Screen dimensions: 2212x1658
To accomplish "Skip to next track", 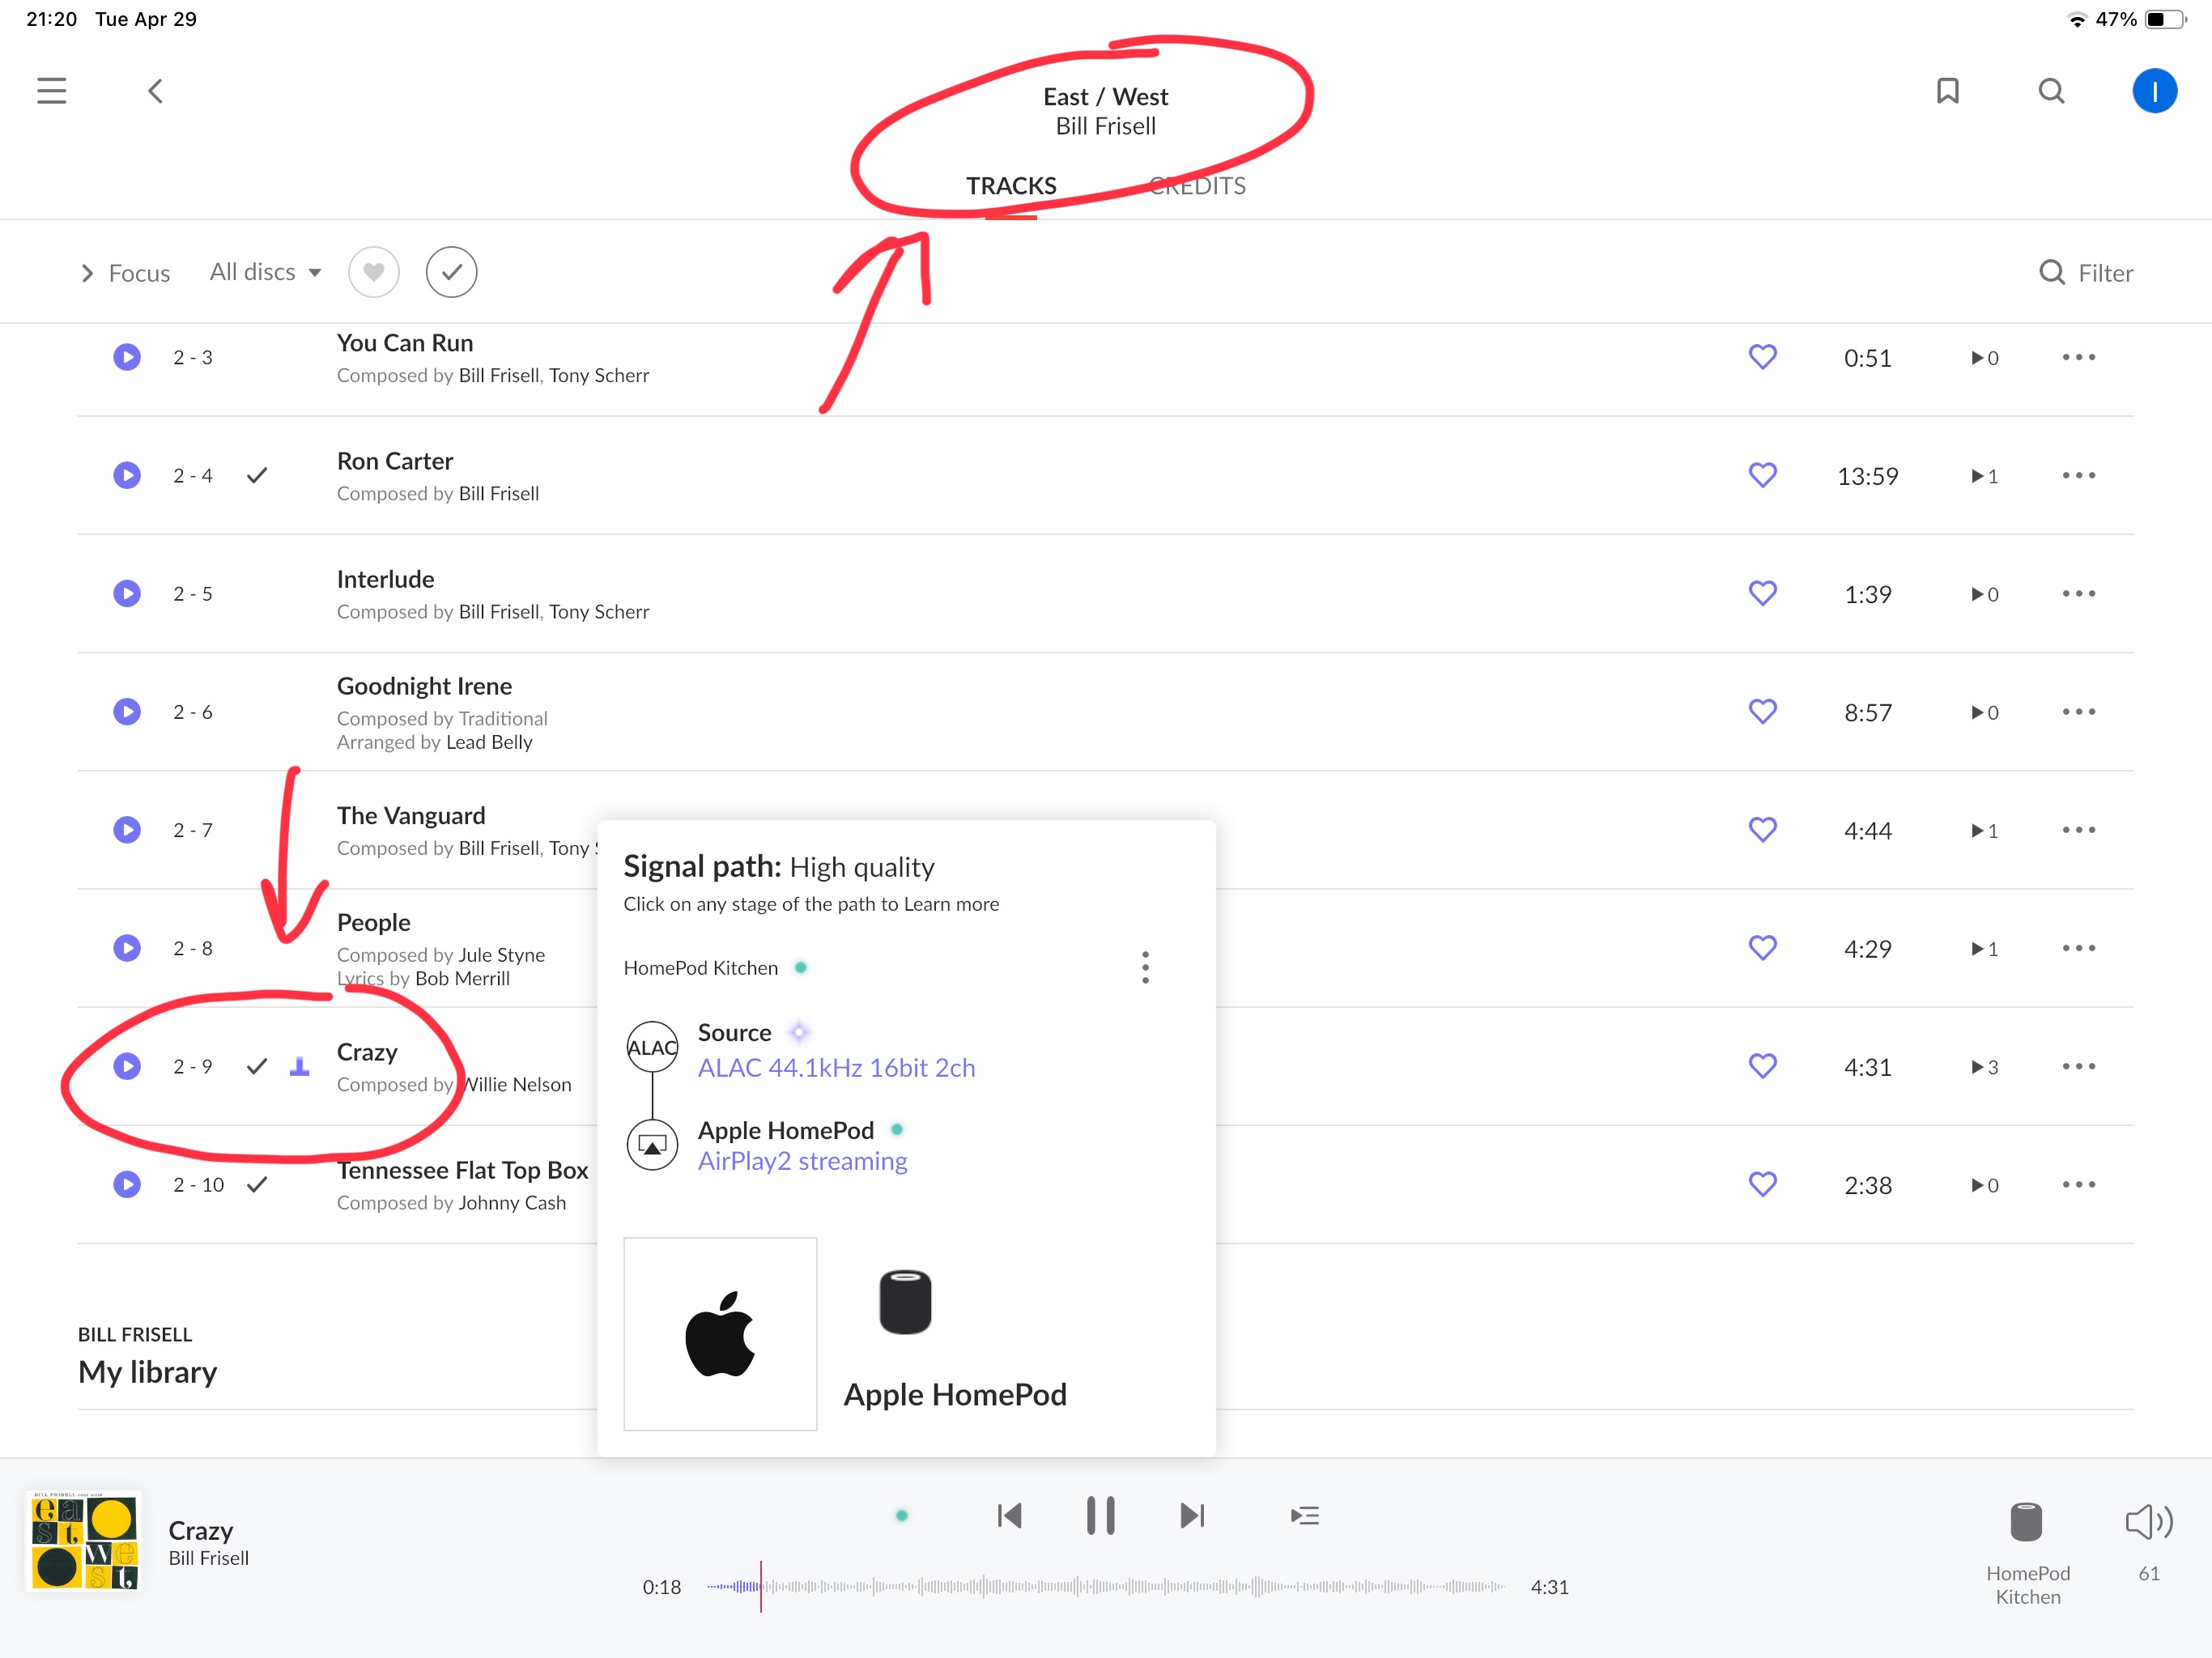I will tap(1192, 1516).
